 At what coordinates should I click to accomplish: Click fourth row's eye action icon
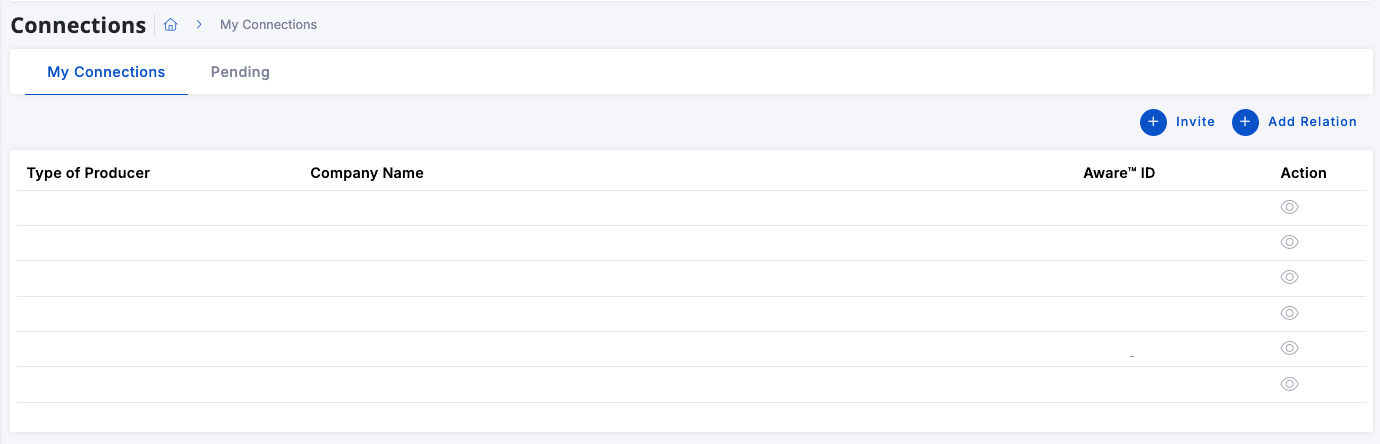pos(1289,313)
